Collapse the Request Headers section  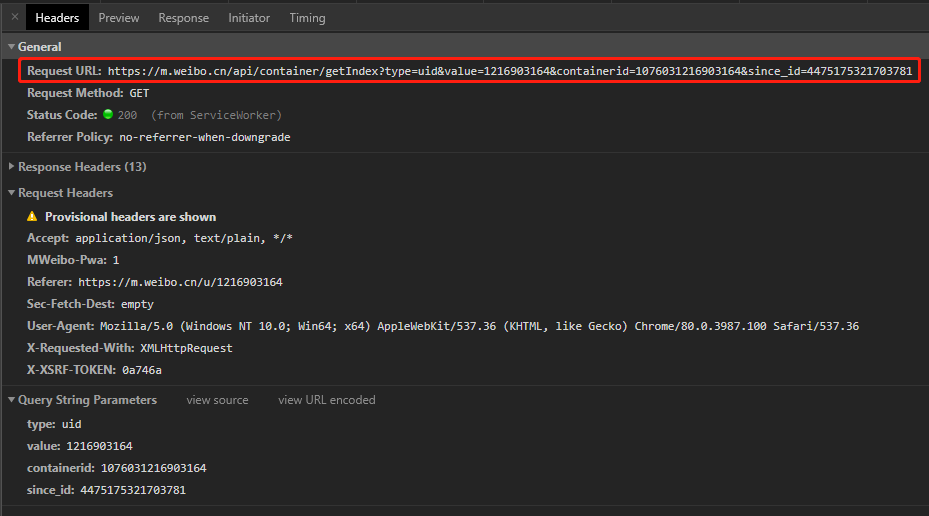click(11, 193)
